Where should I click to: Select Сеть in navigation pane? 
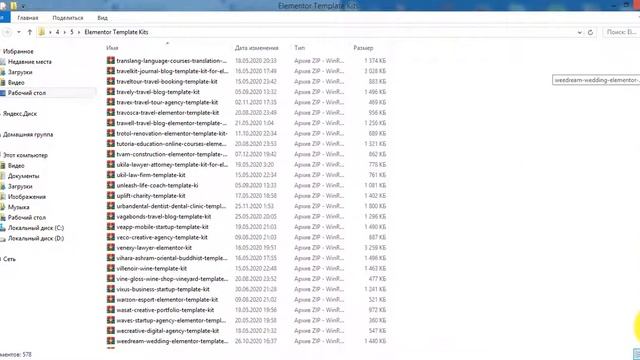[9, 259]
